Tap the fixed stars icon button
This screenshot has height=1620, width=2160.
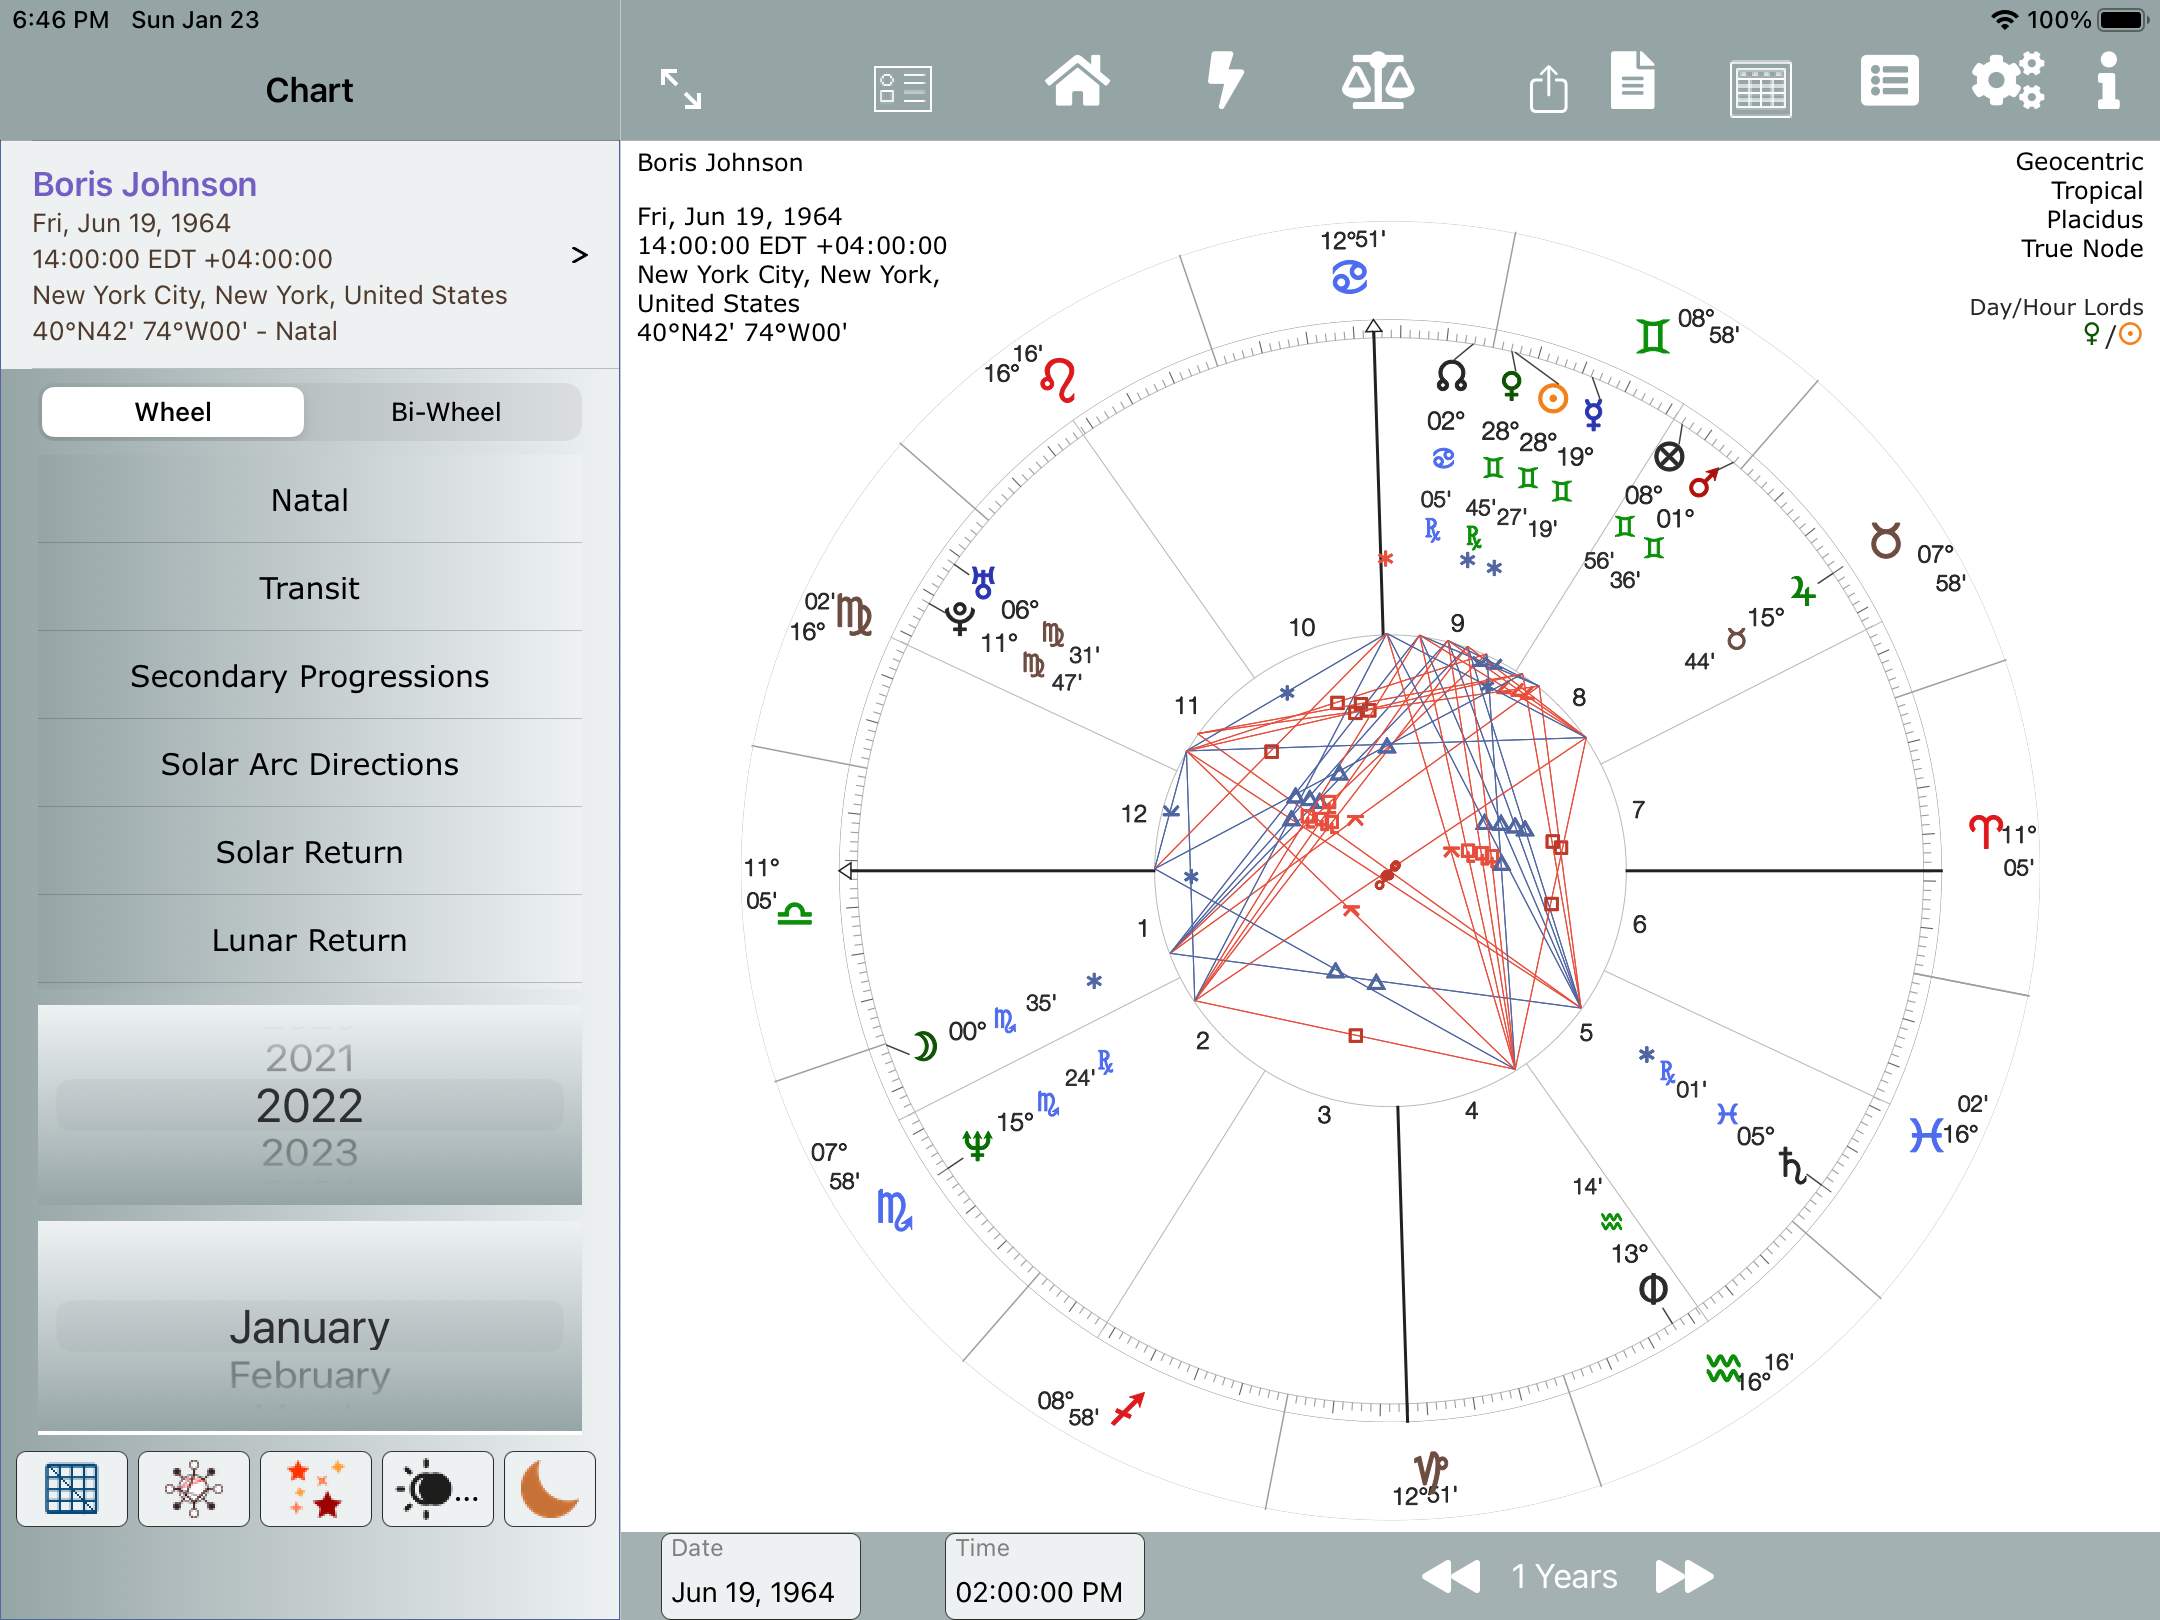tap(315, 1489)
